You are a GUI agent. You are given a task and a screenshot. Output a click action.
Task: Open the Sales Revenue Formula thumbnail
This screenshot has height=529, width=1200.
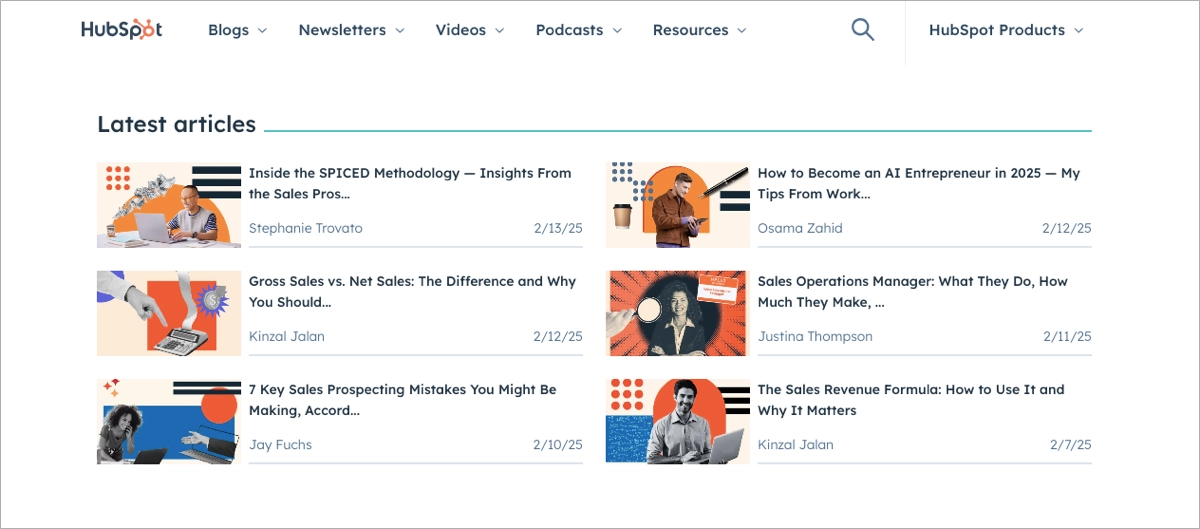(x=677, y=421)
